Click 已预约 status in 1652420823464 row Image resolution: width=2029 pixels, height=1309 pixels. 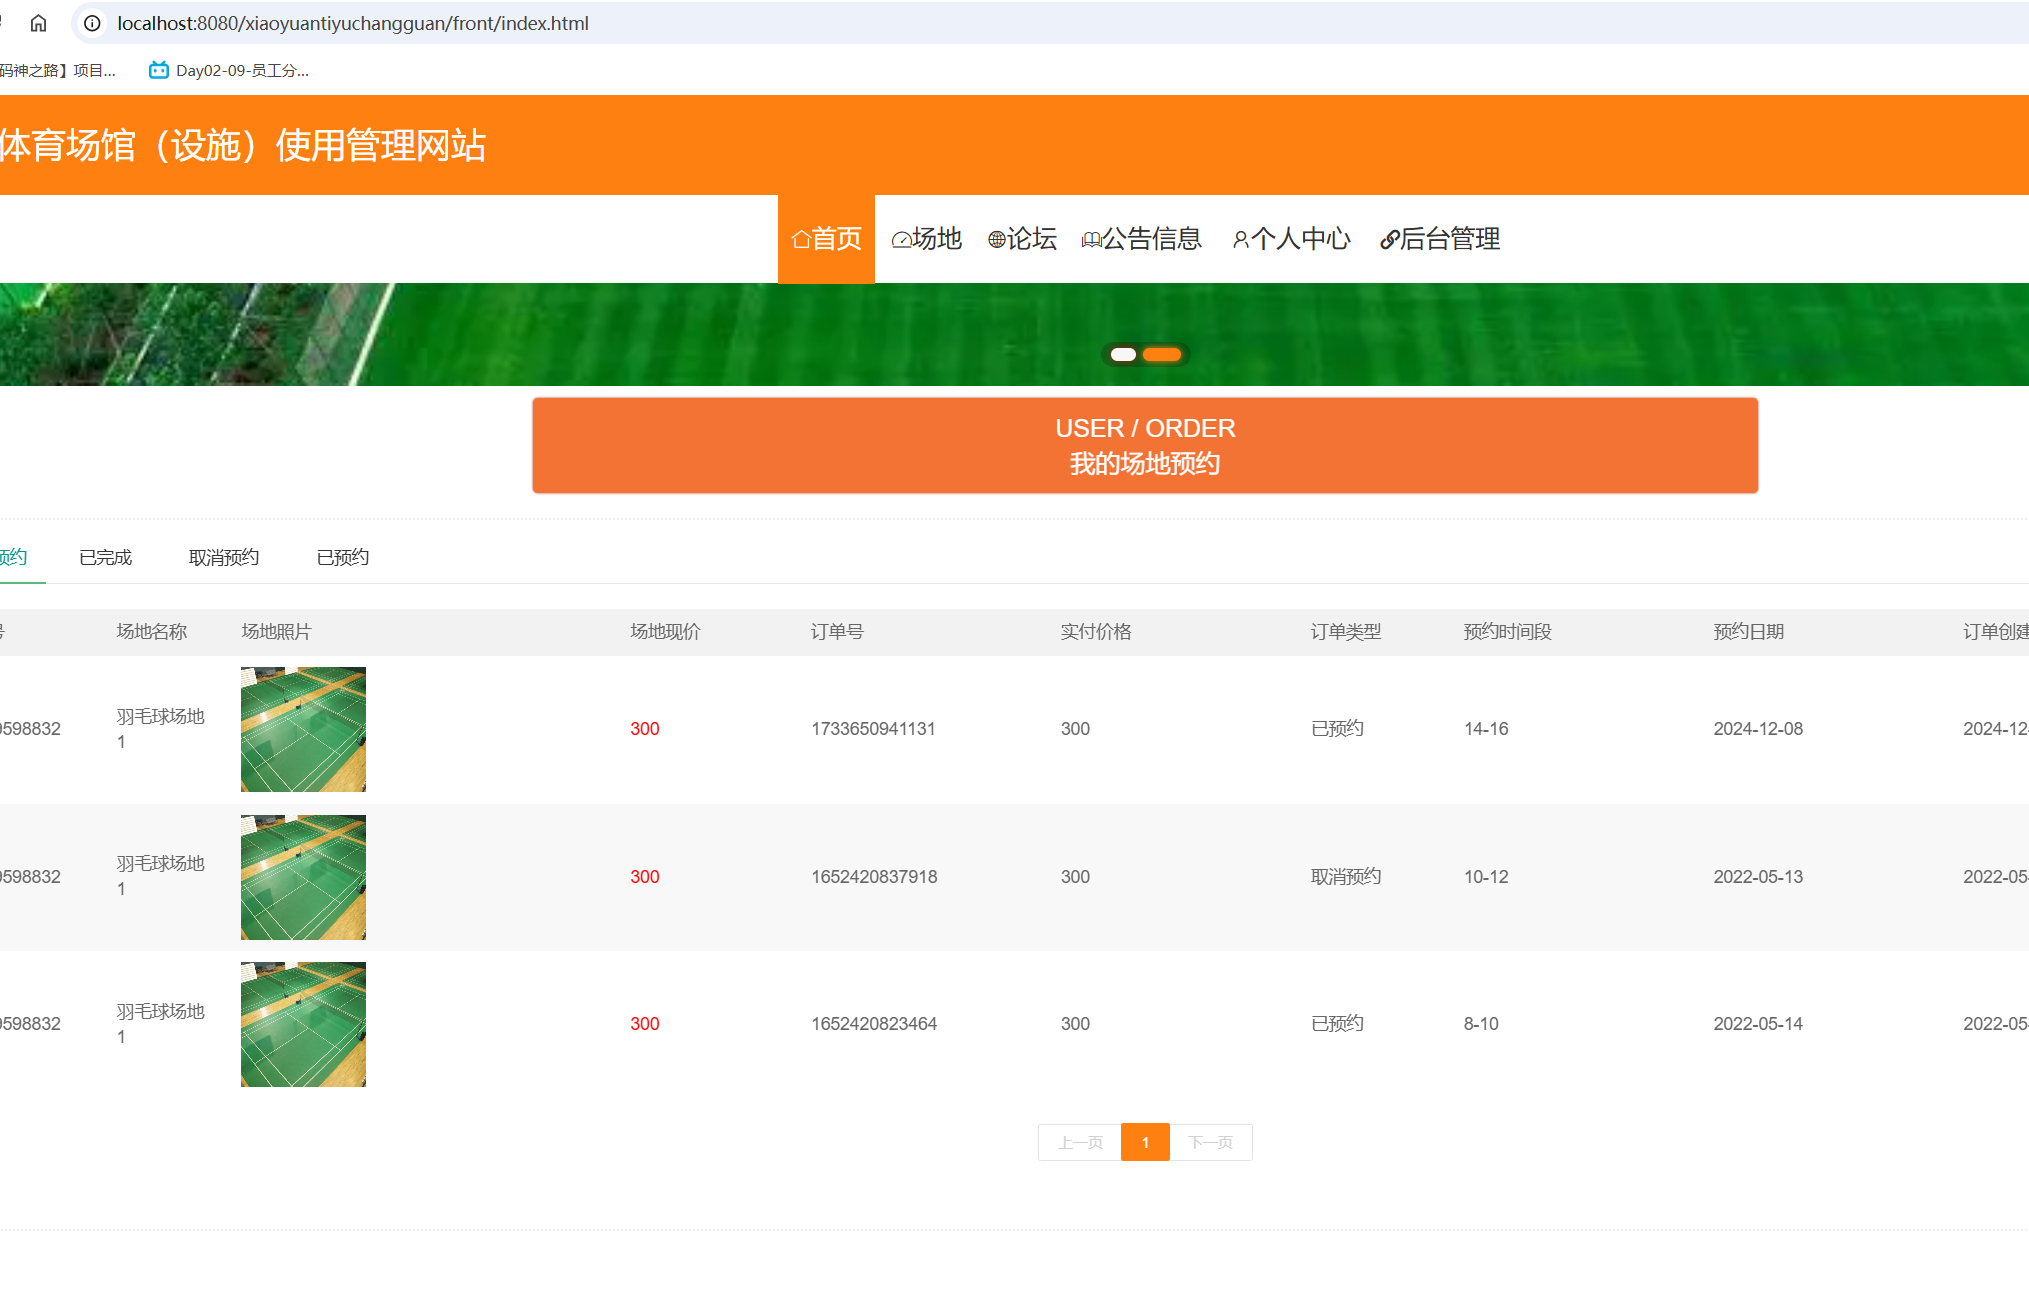[x=1337, y=1024]
